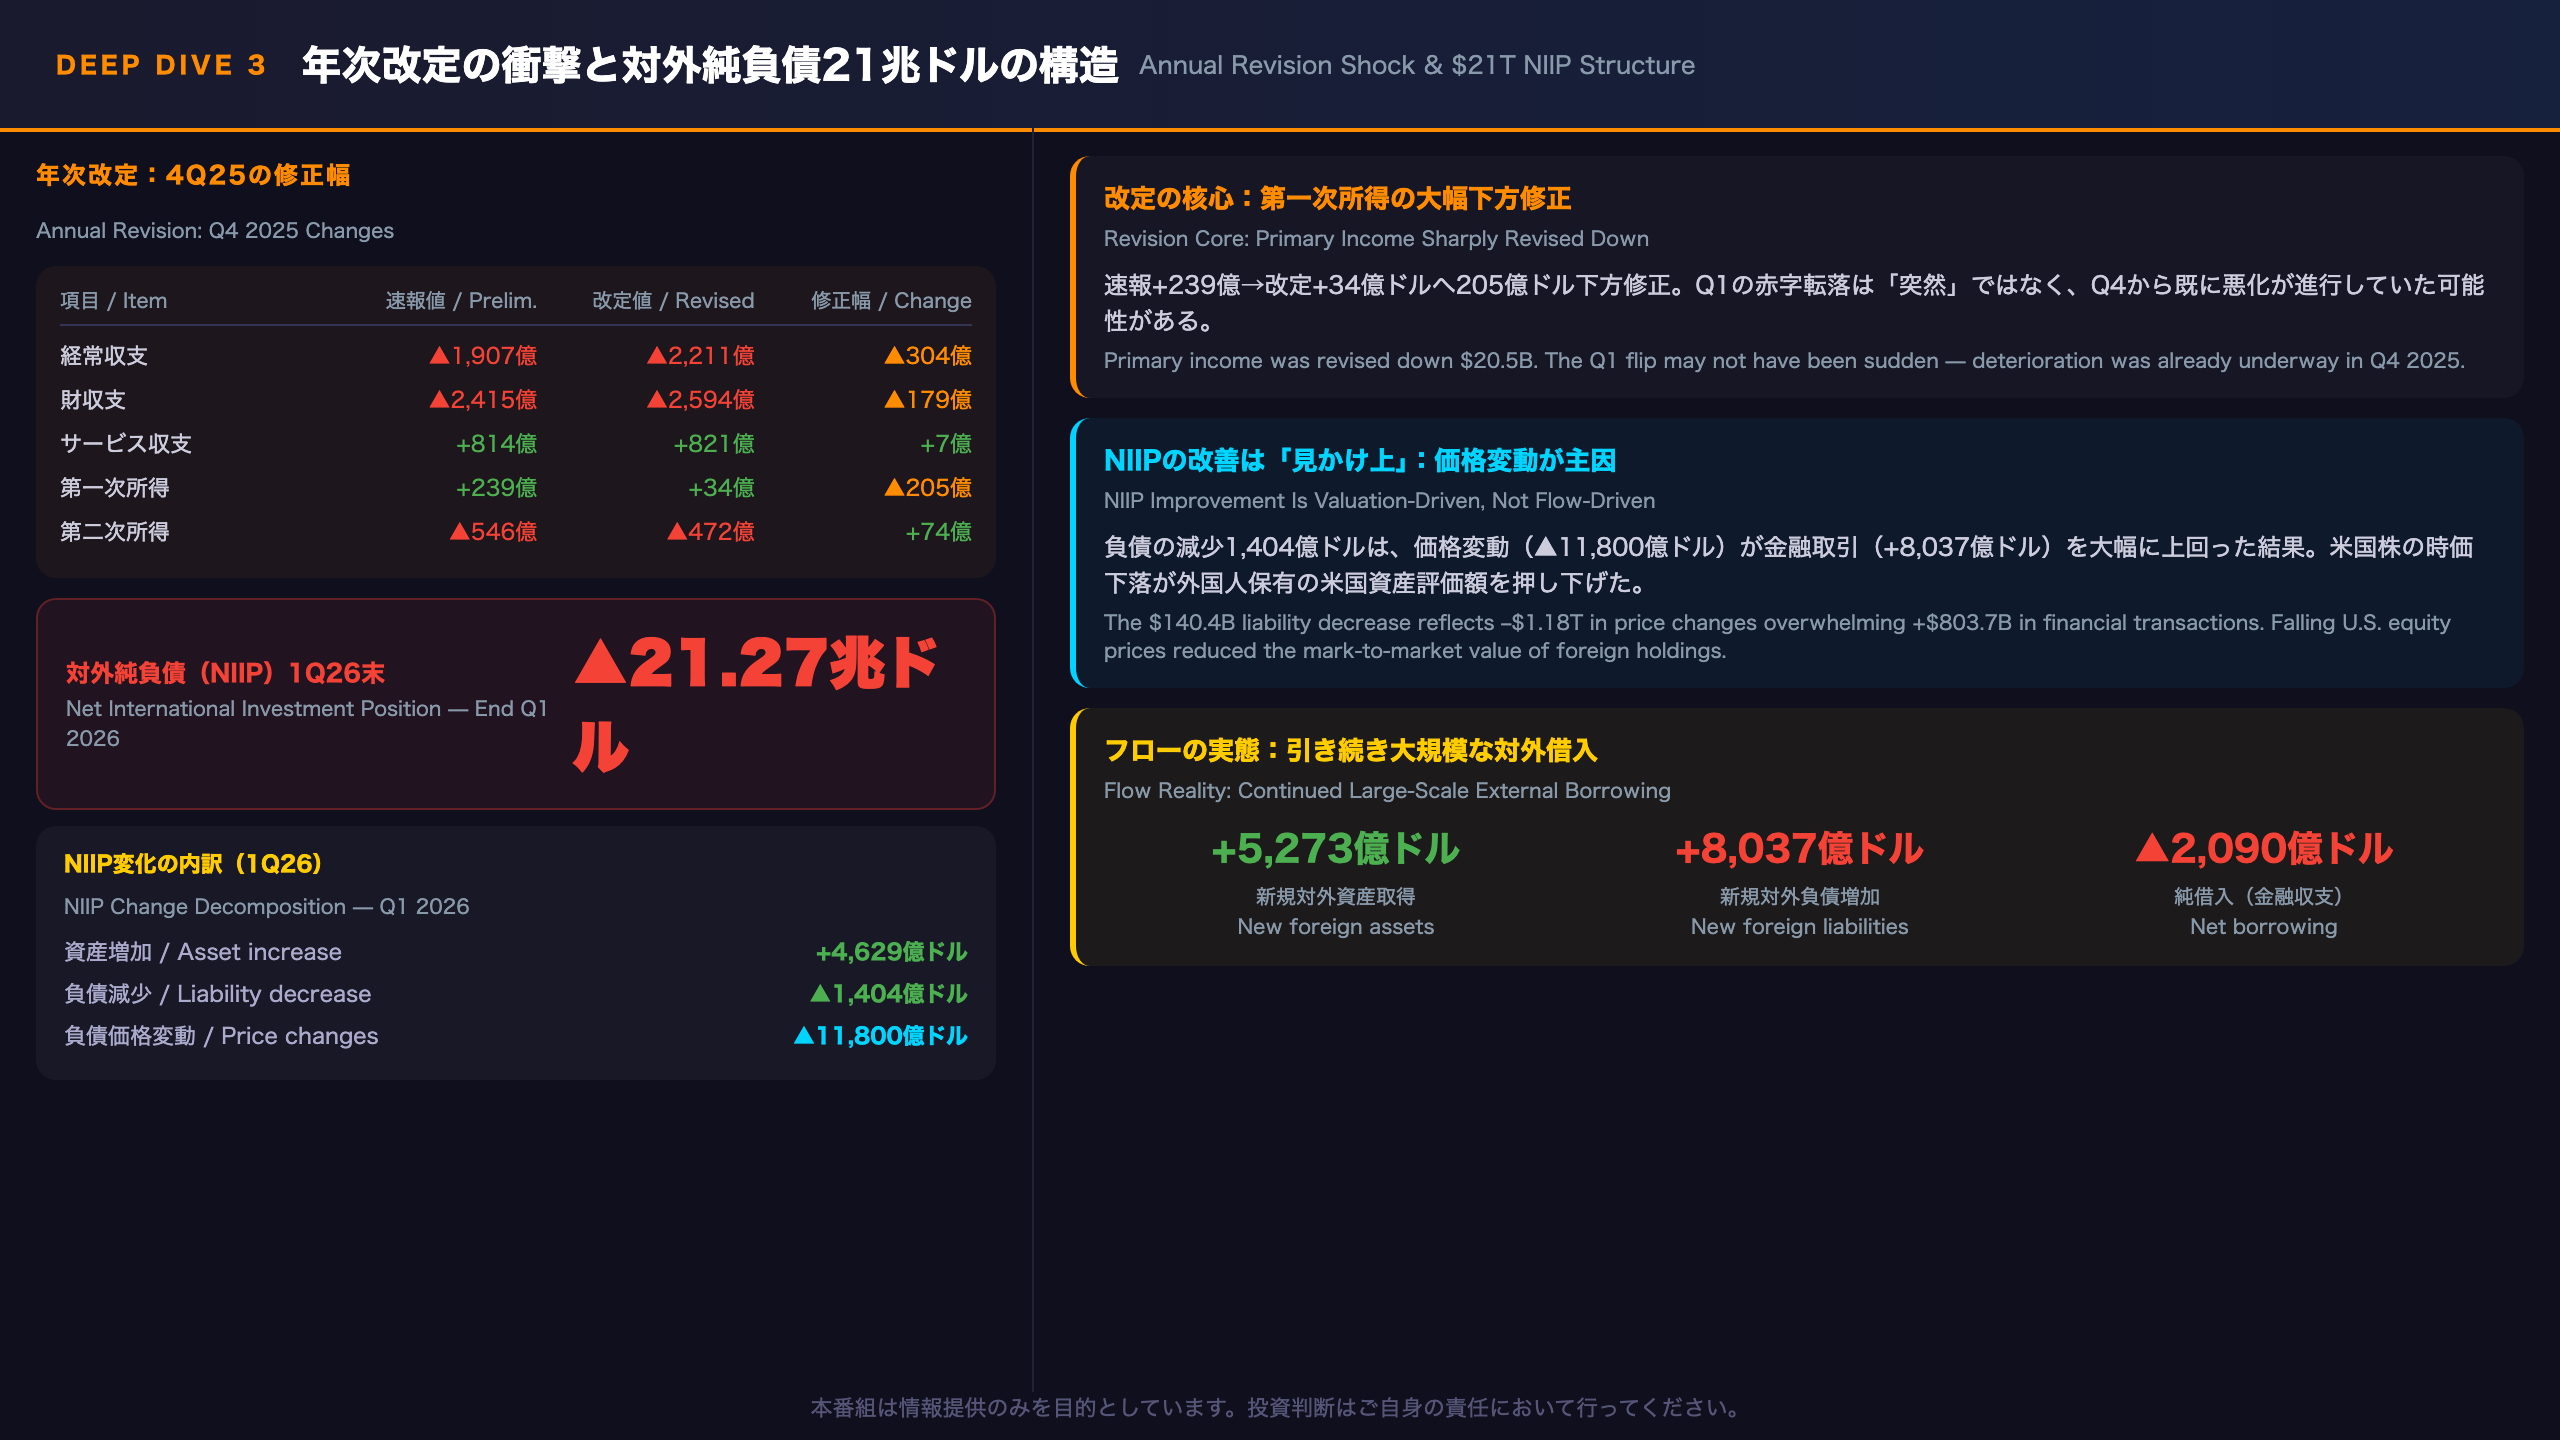2560x1440 pixels.
Task: Click 'Annual Revision Shock & $21T NIIP Structure' subtitle
Action: pos(1417,65)
